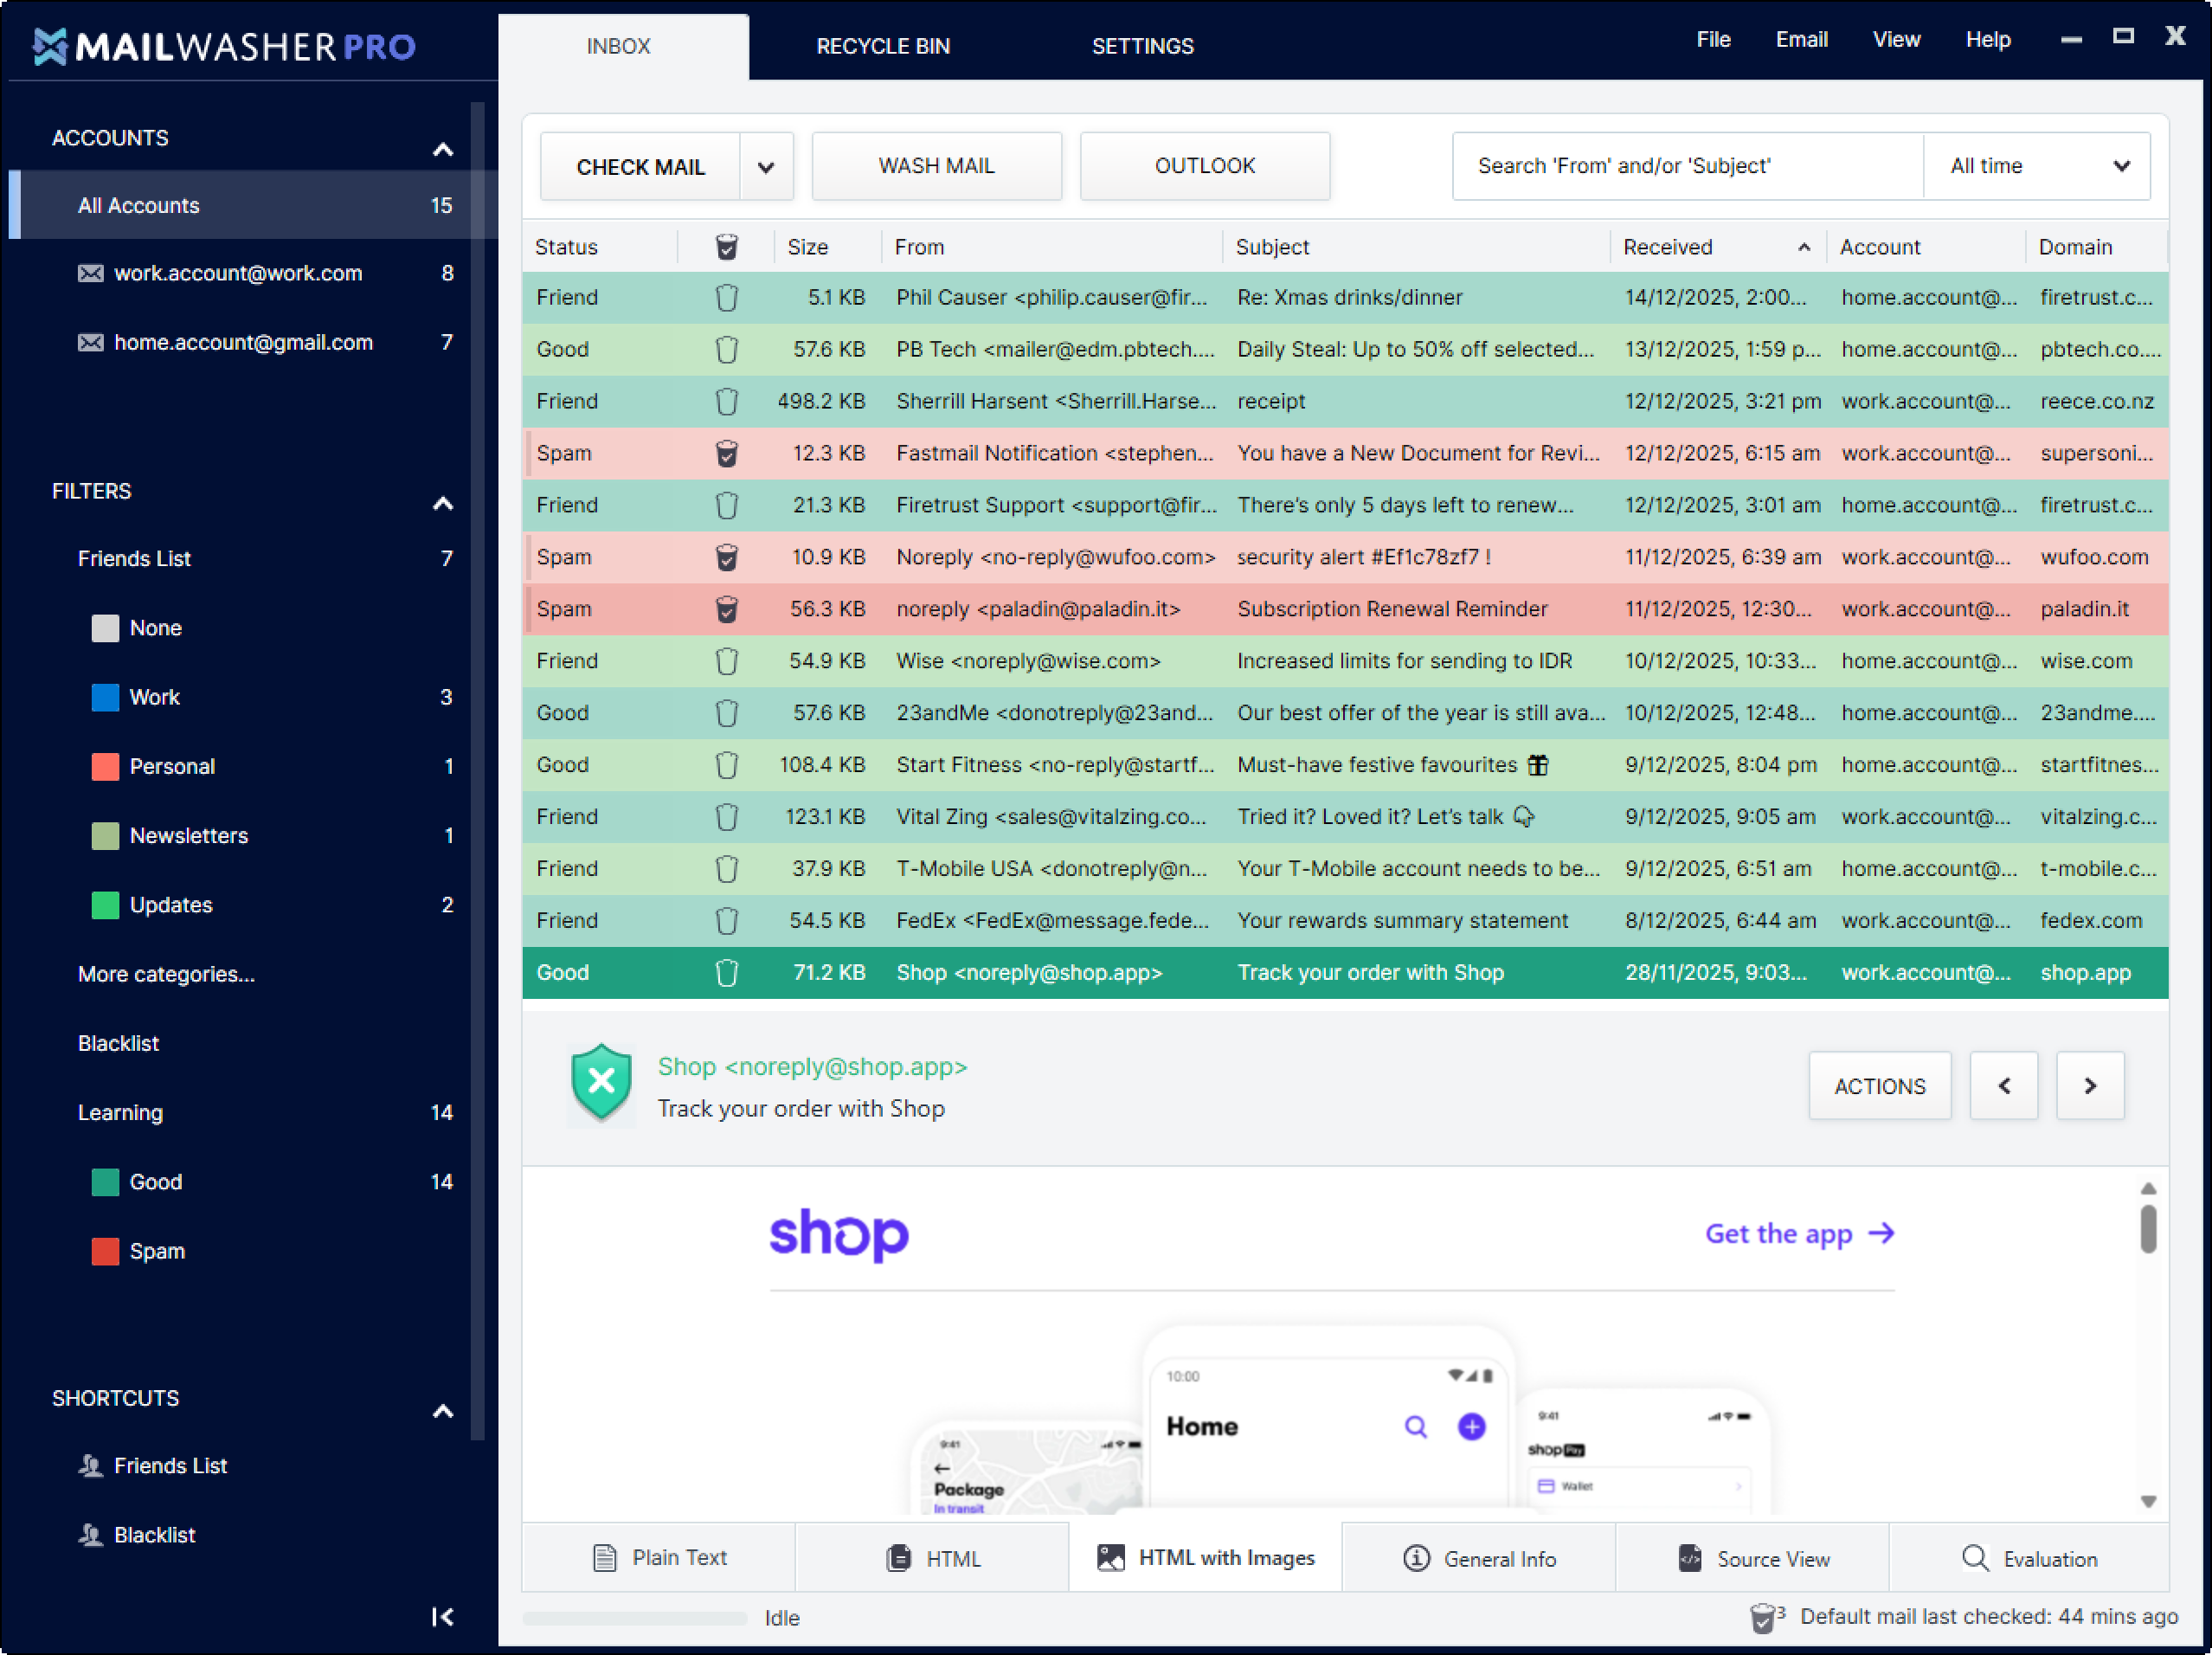Go to previous email arrow

click(x=2004, y=1086)
